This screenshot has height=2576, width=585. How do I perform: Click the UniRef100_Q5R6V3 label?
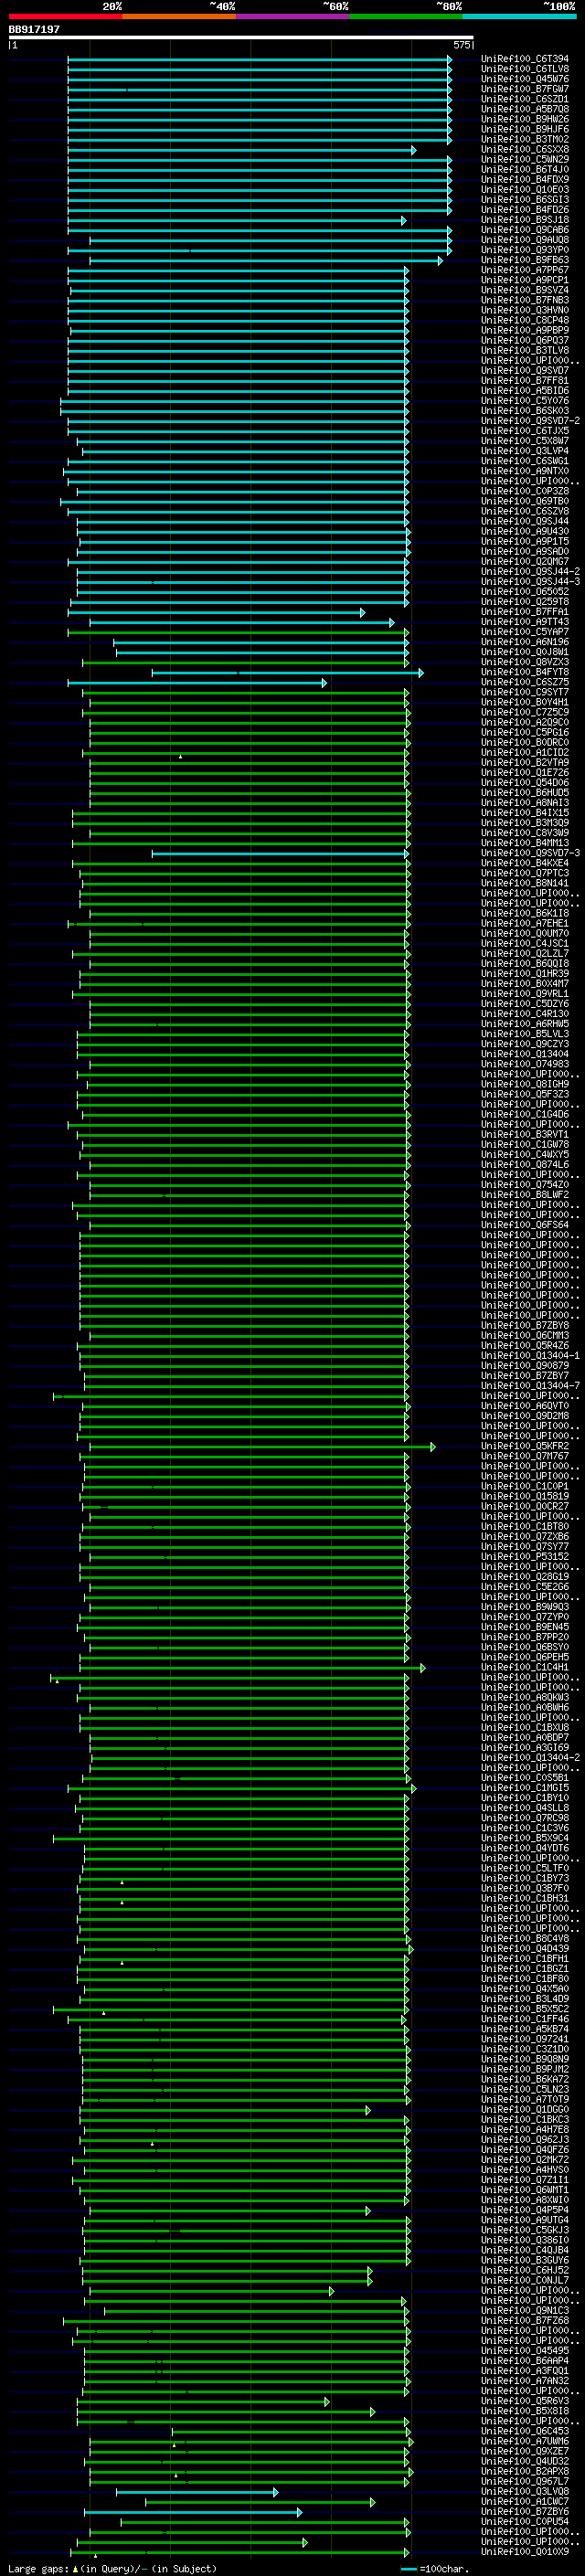pos(525,2400)
